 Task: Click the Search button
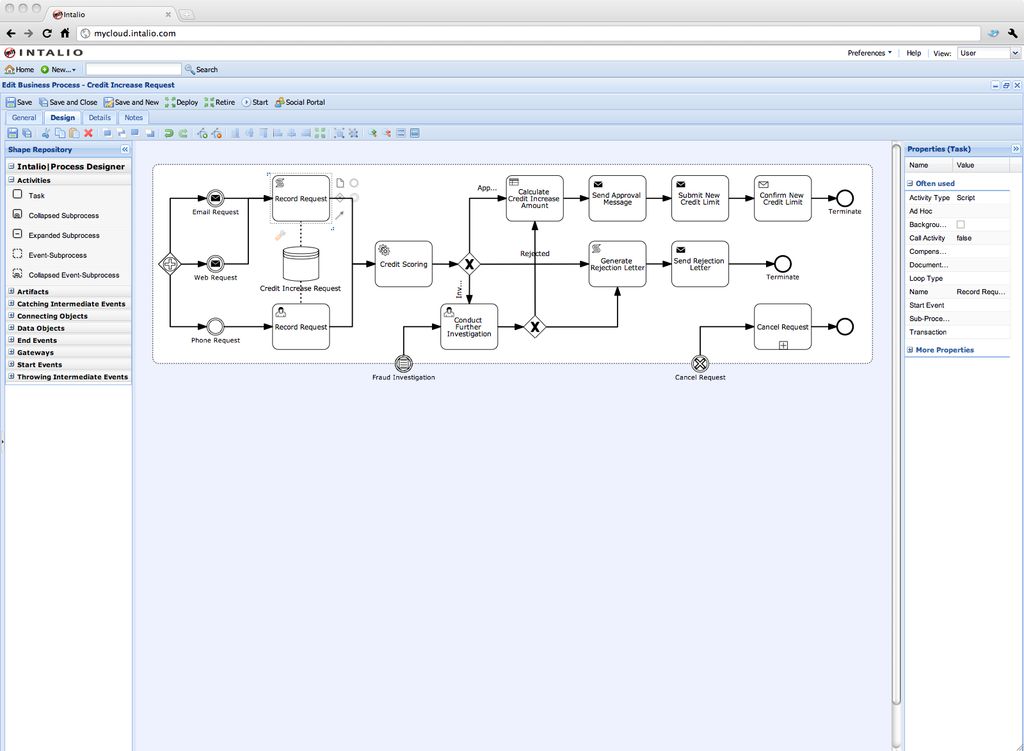201,69
